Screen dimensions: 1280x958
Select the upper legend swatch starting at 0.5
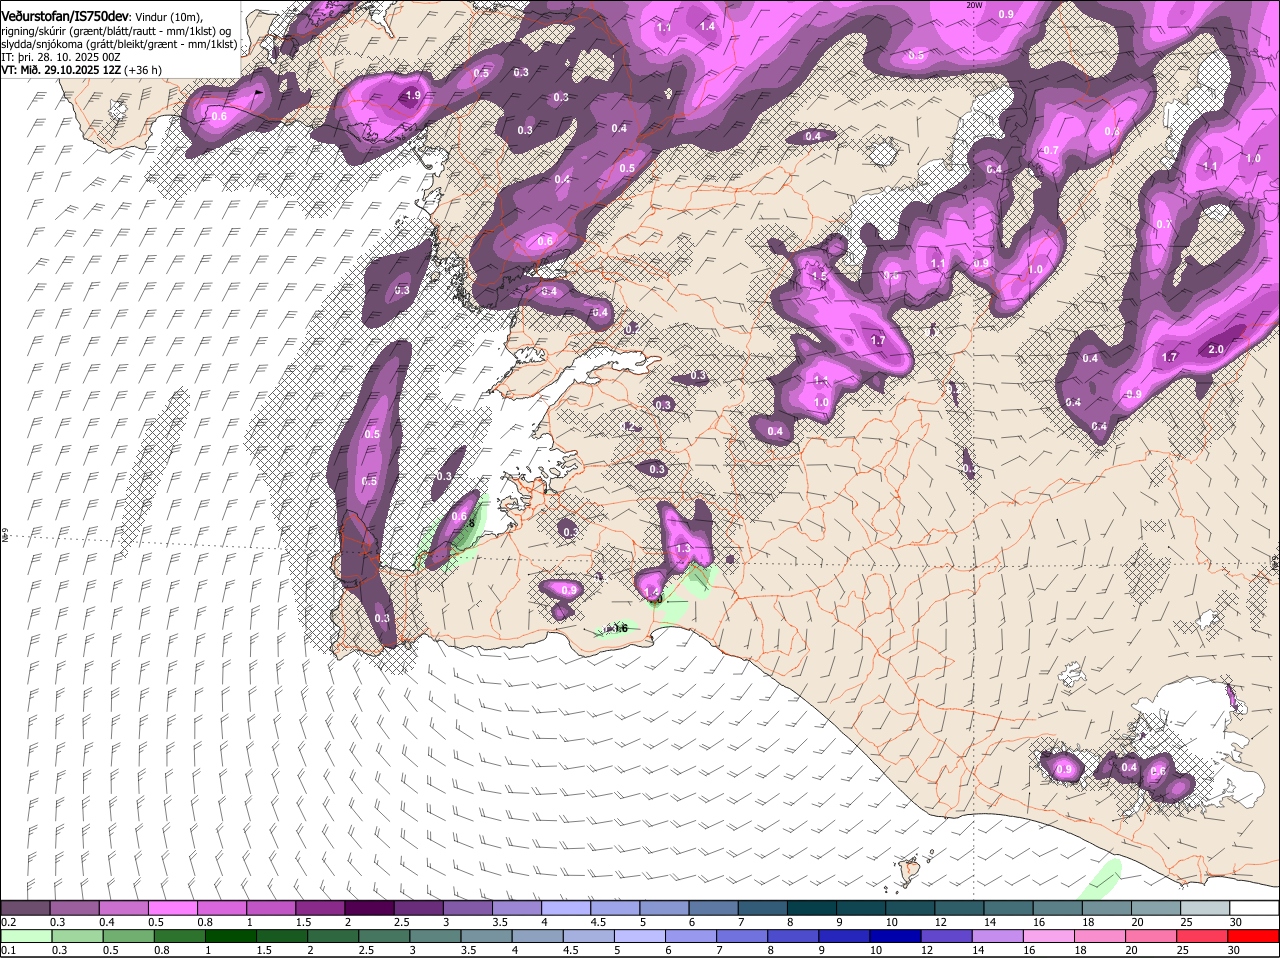click(x=172, y=907)
